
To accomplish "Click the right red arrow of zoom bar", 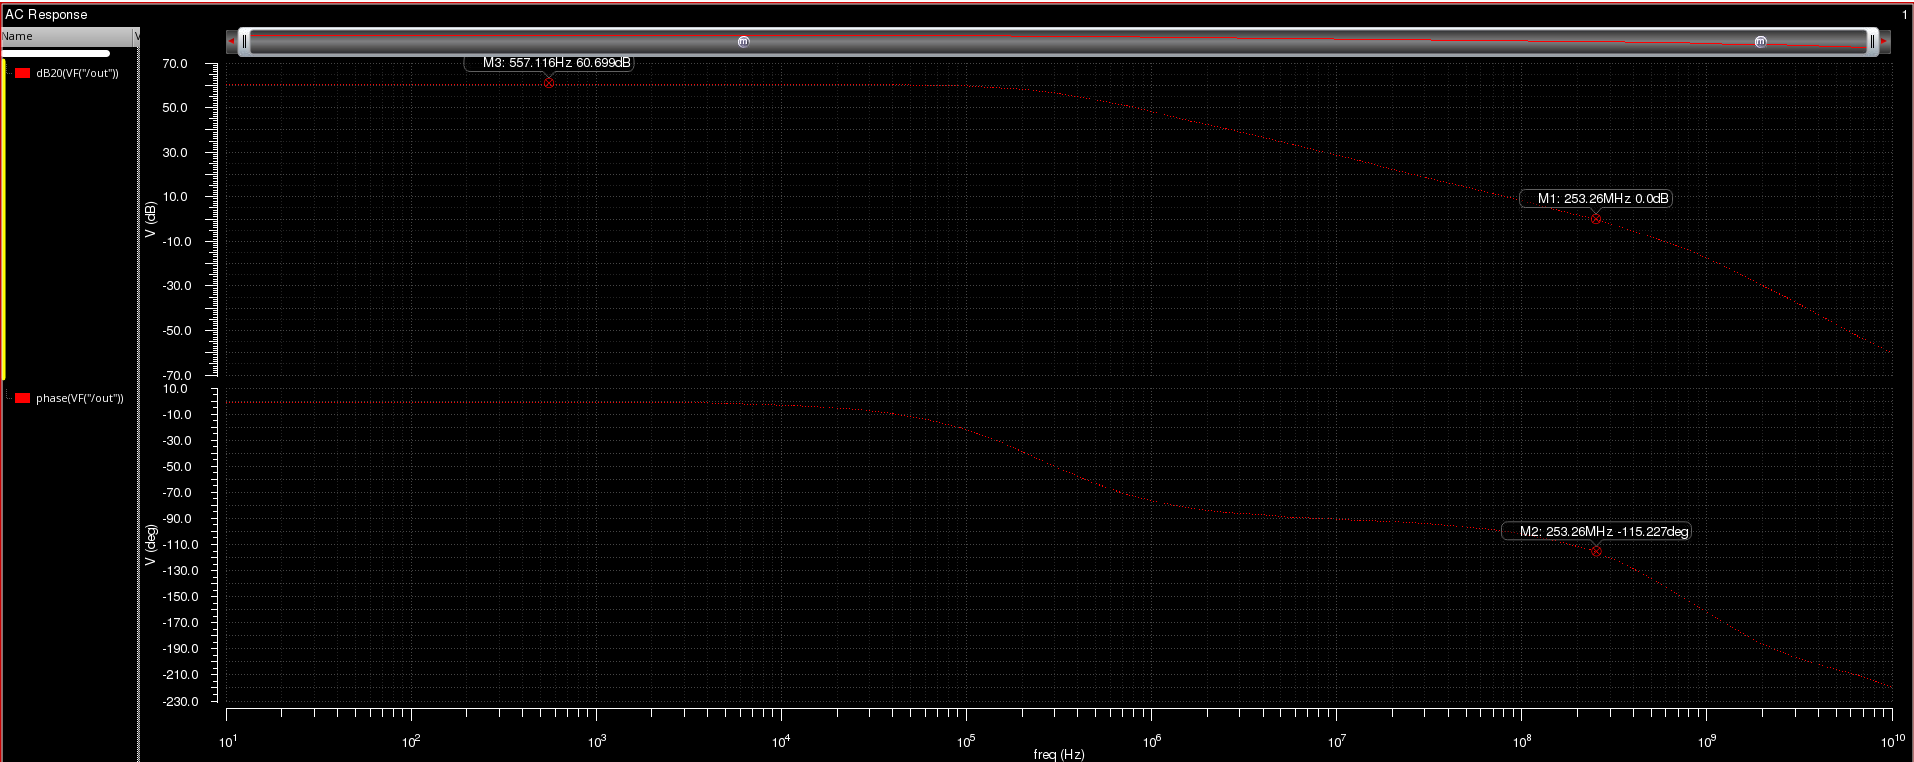I will click(1884, 42).
